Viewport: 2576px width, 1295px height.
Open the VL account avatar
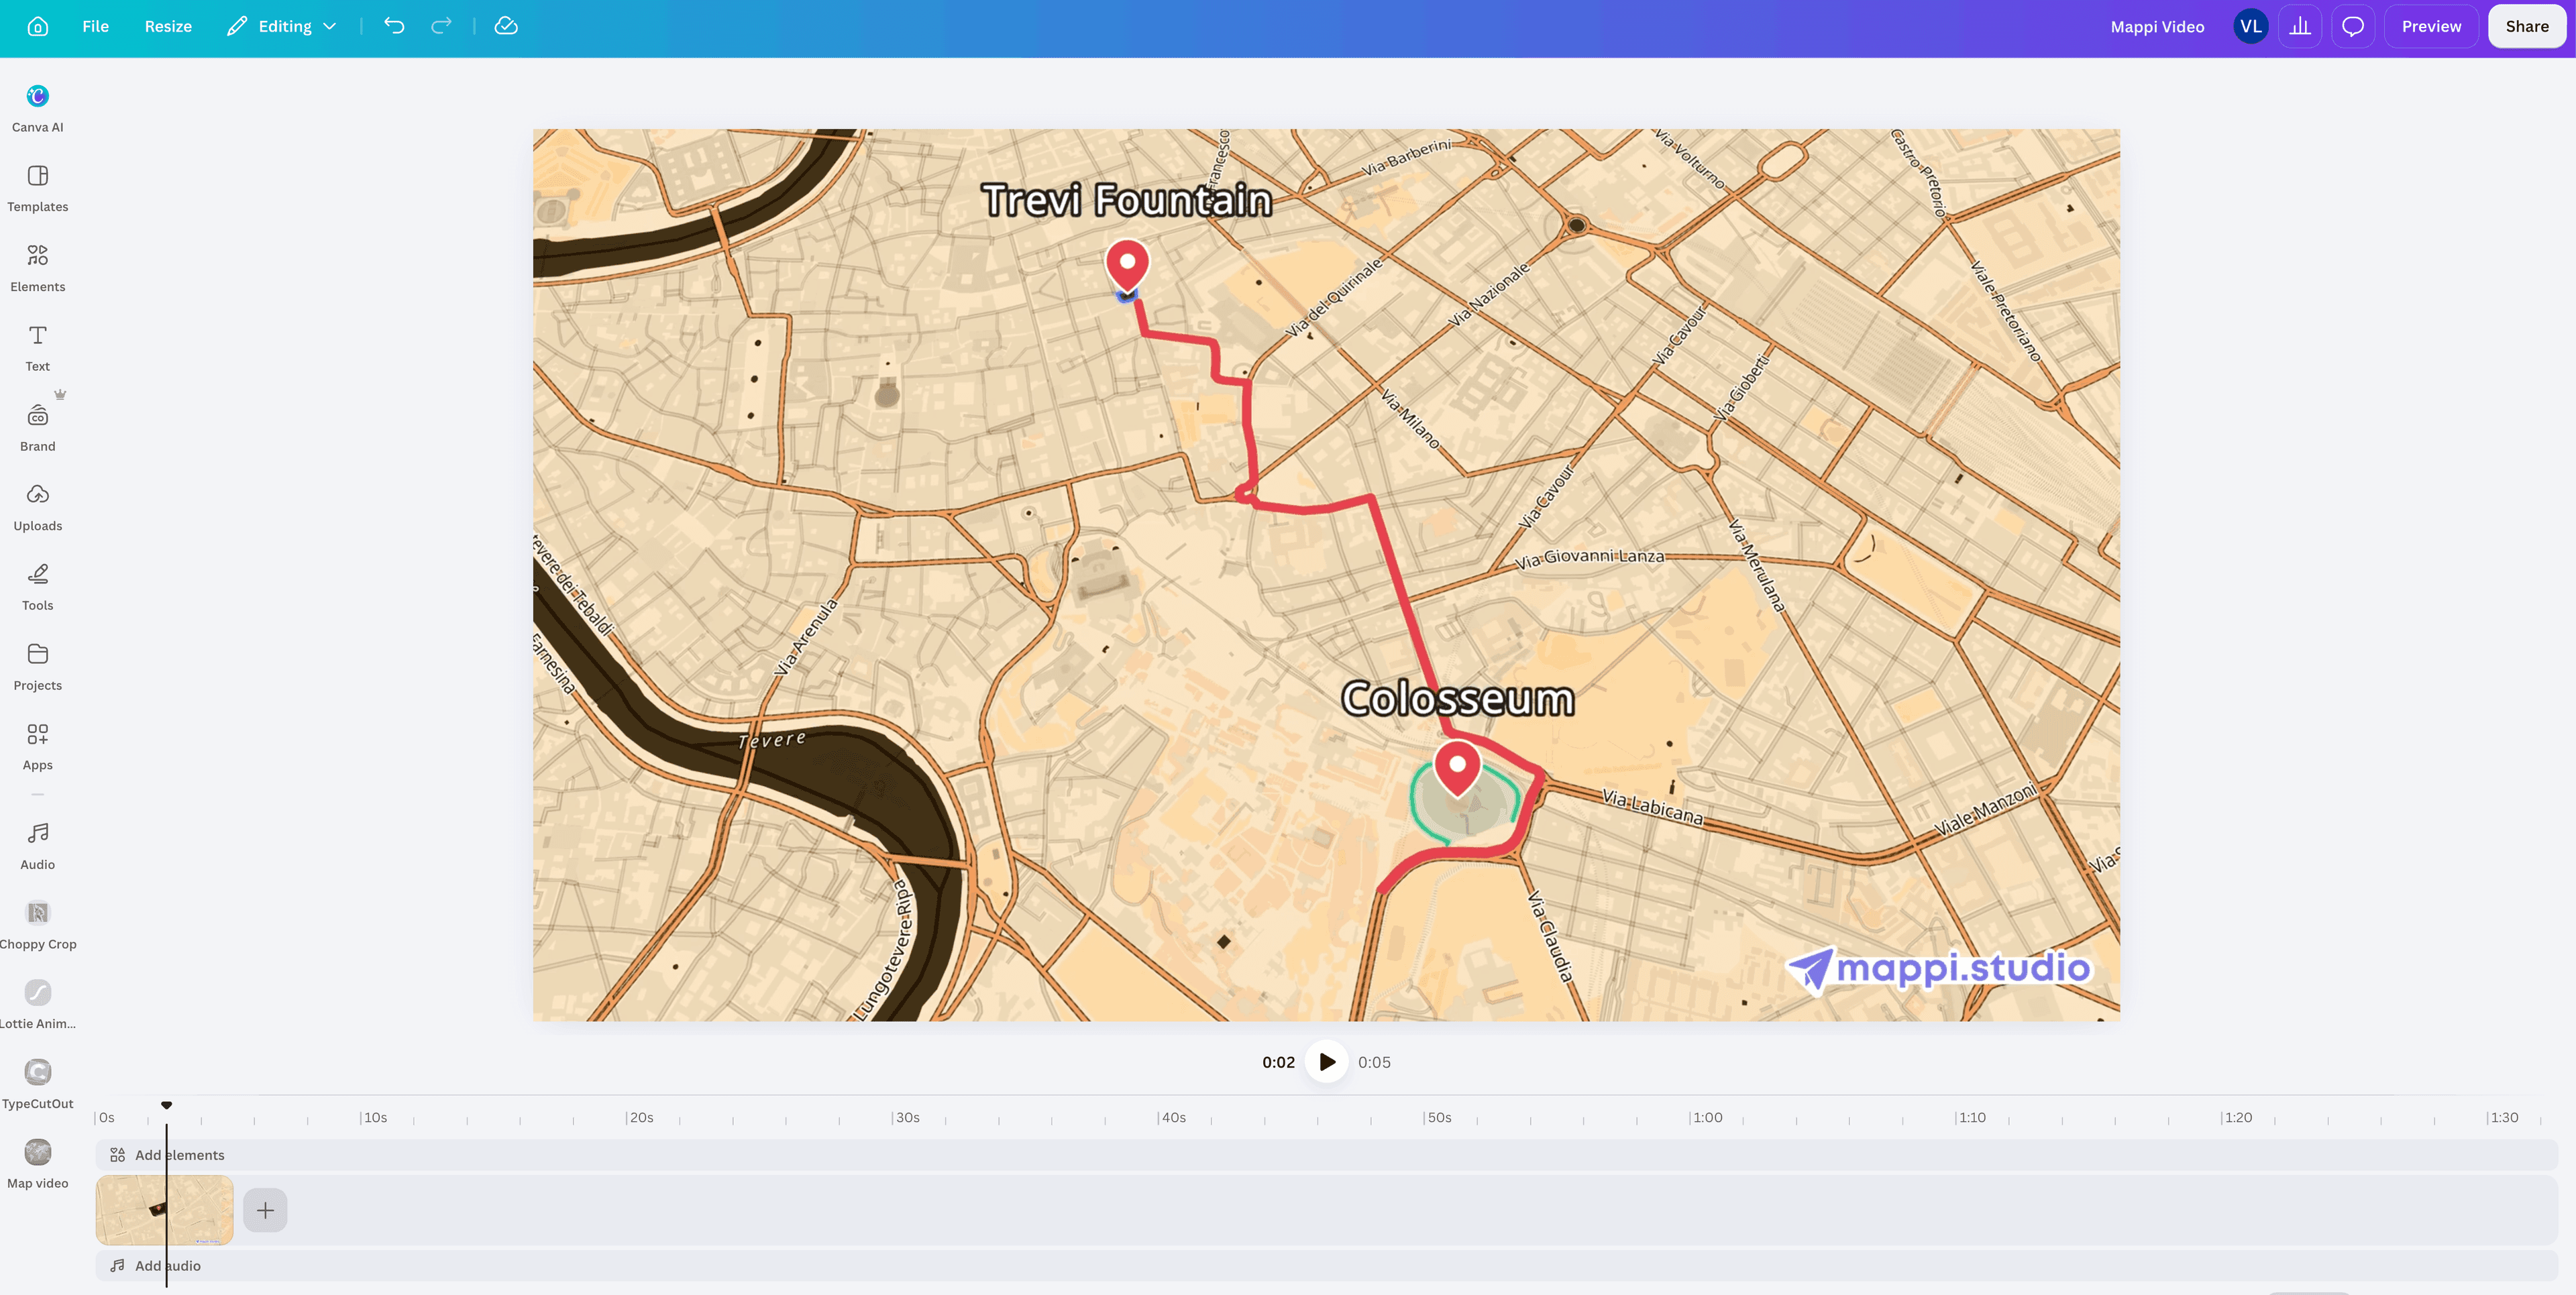pos(2250,27)
